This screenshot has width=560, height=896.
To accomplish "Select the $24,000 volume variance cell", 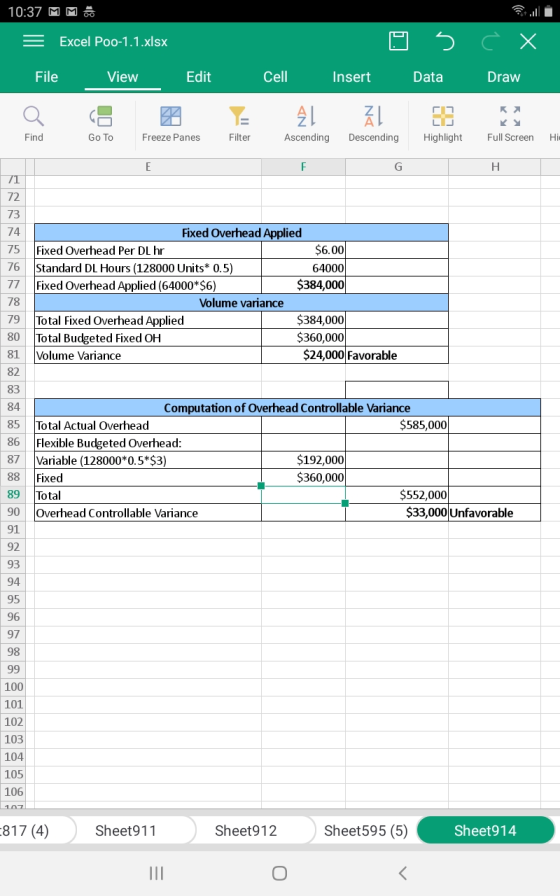I will (x=303, y=355).
